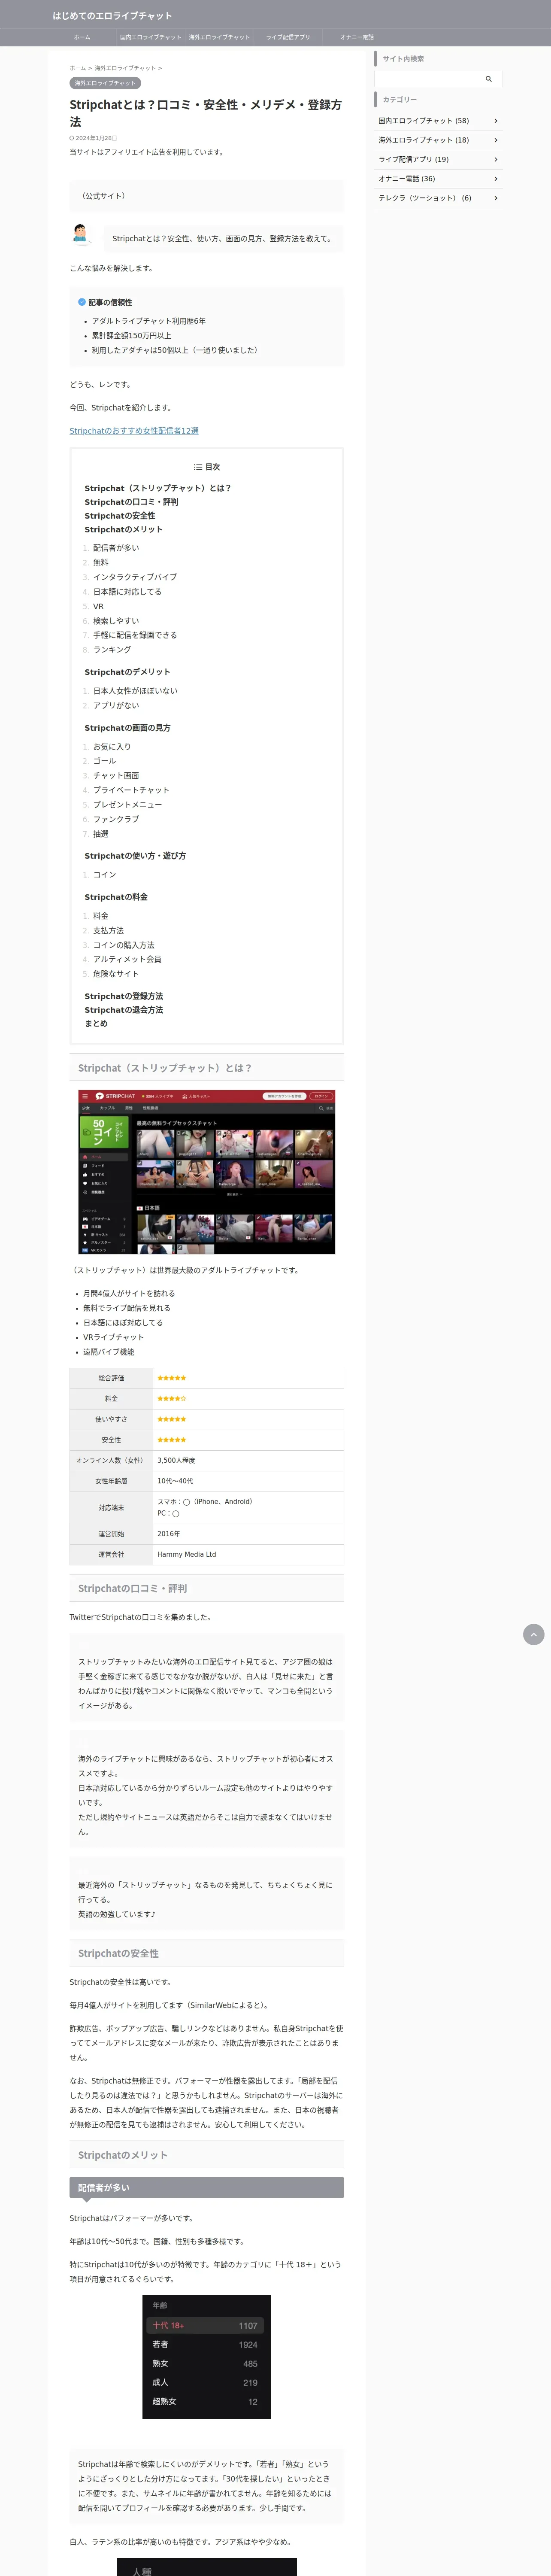Click the Stripchat site screenshot image
This screenshot has height=2576, width=551.
tap(206, 1172)
